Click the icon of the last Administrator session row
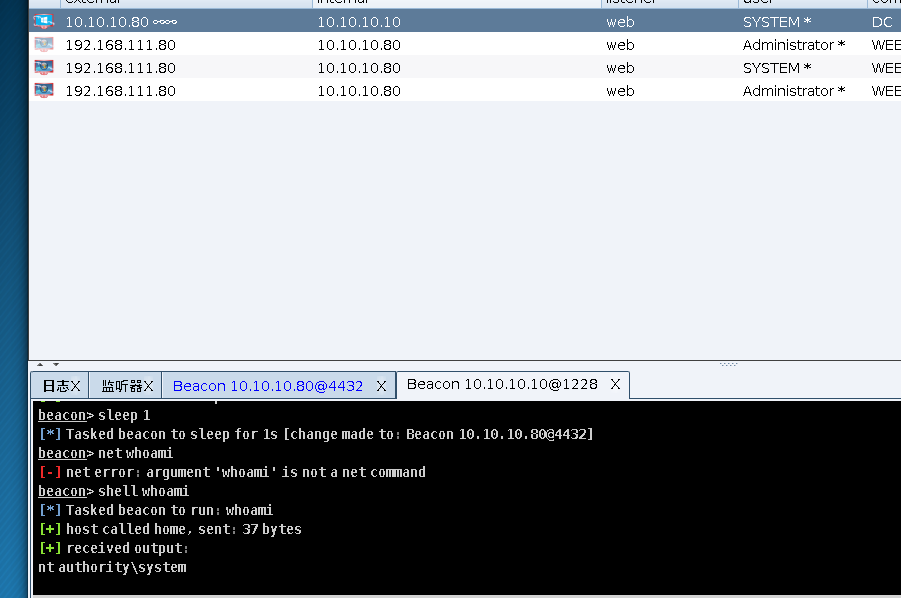The image size is (901, 598). [x=44, y=91]
